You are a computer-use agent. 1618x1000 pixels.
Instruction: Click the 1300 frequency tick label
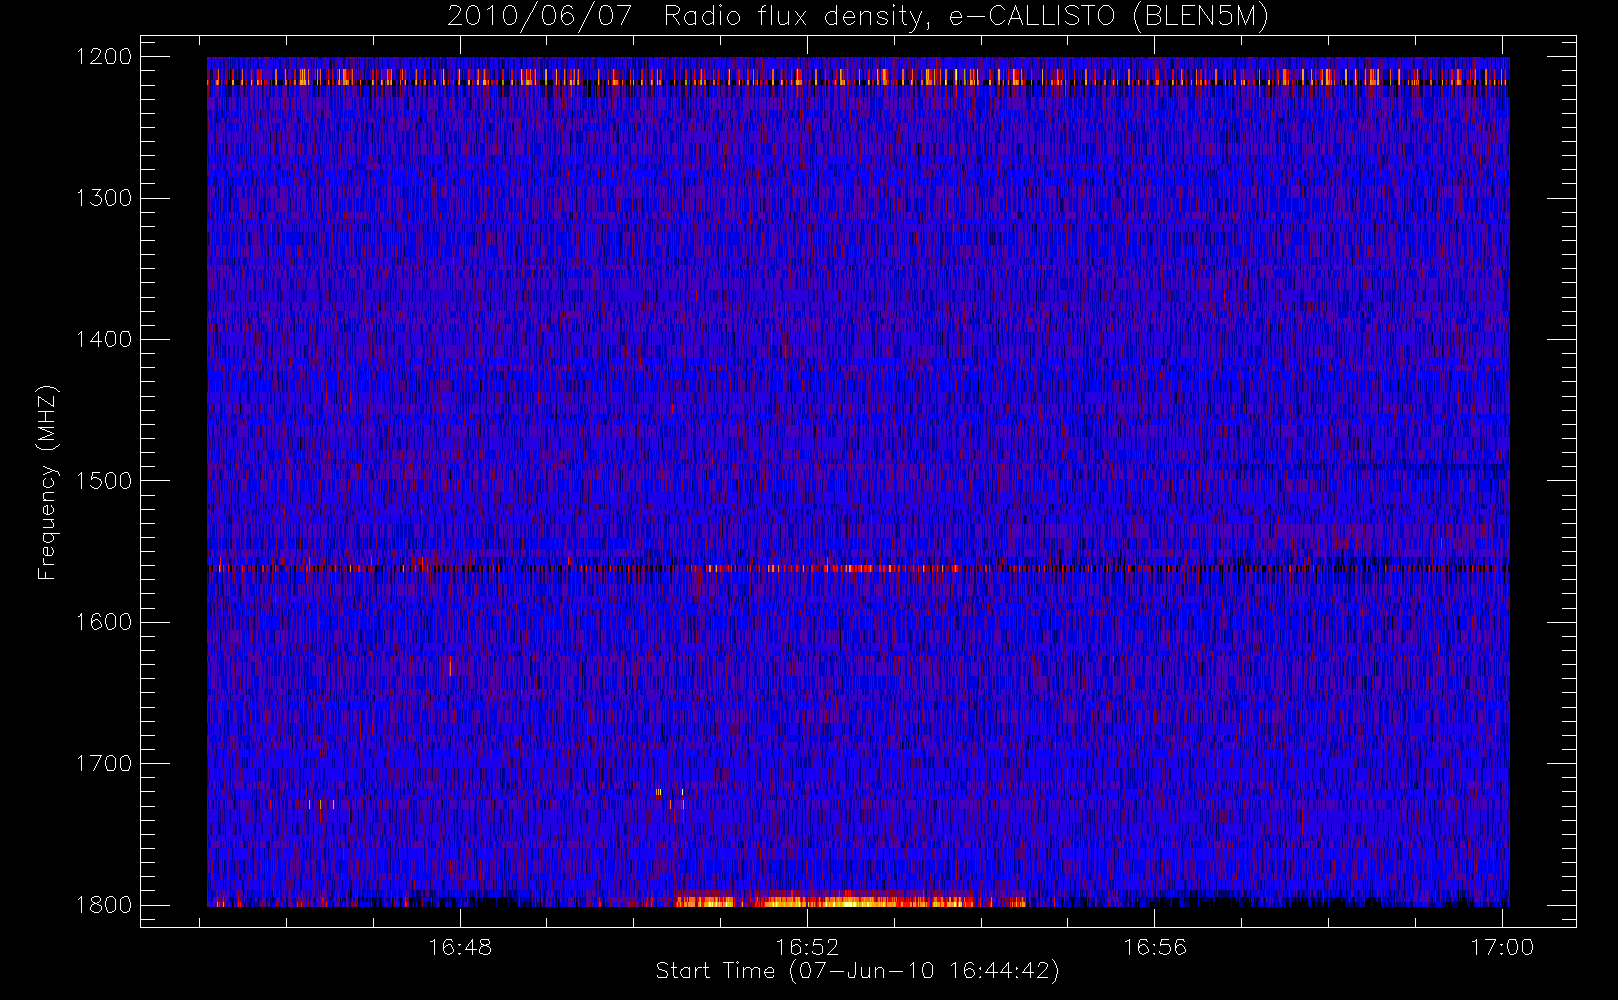tap(104, 198)
